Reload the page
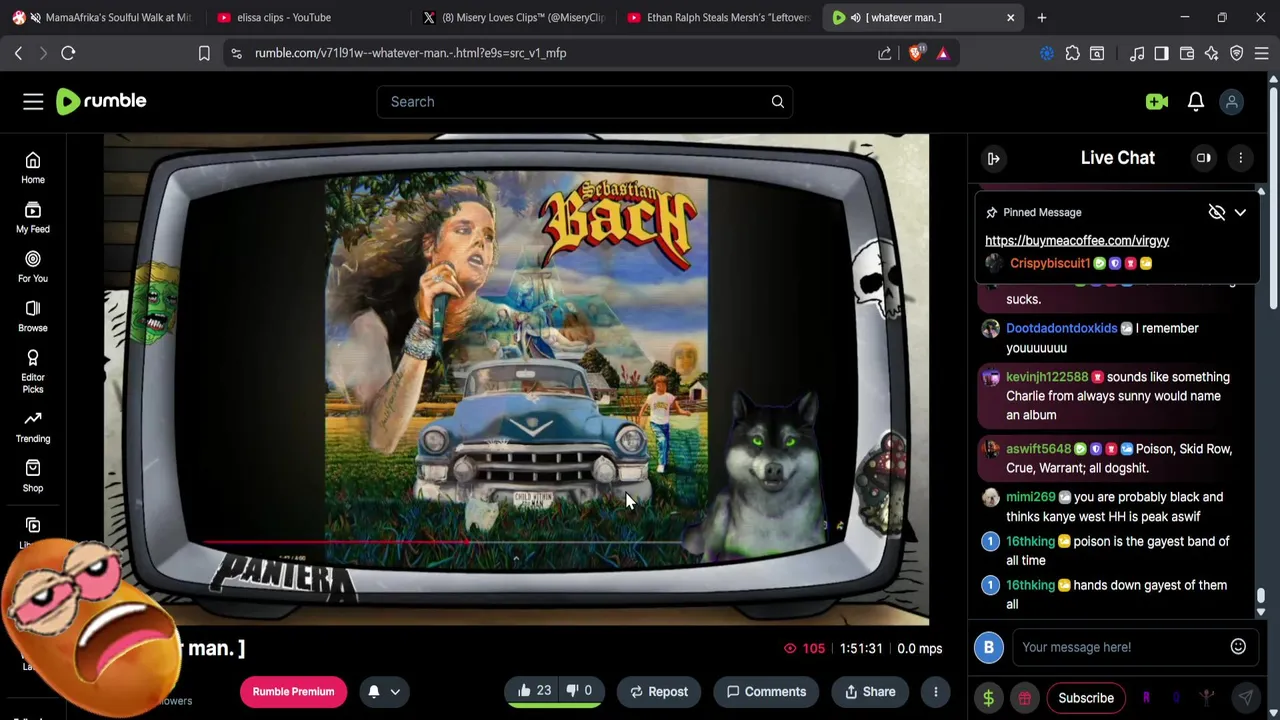Screen dimensions: 1280x720 (x=68, y=53)
